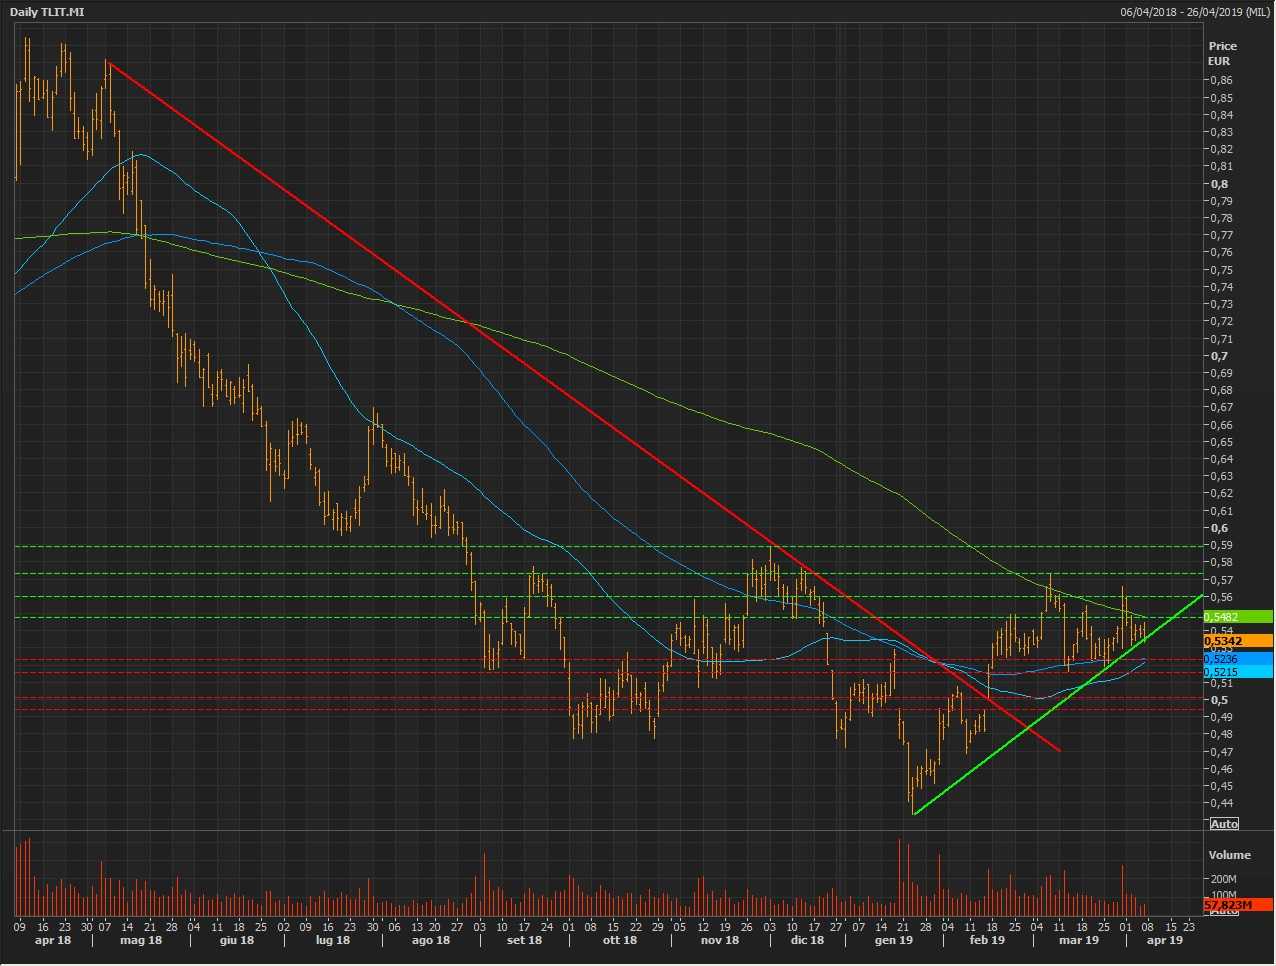Select the green 0,5482 price tag
This screenshot has width=1276, height=966.
[1238, 617]
